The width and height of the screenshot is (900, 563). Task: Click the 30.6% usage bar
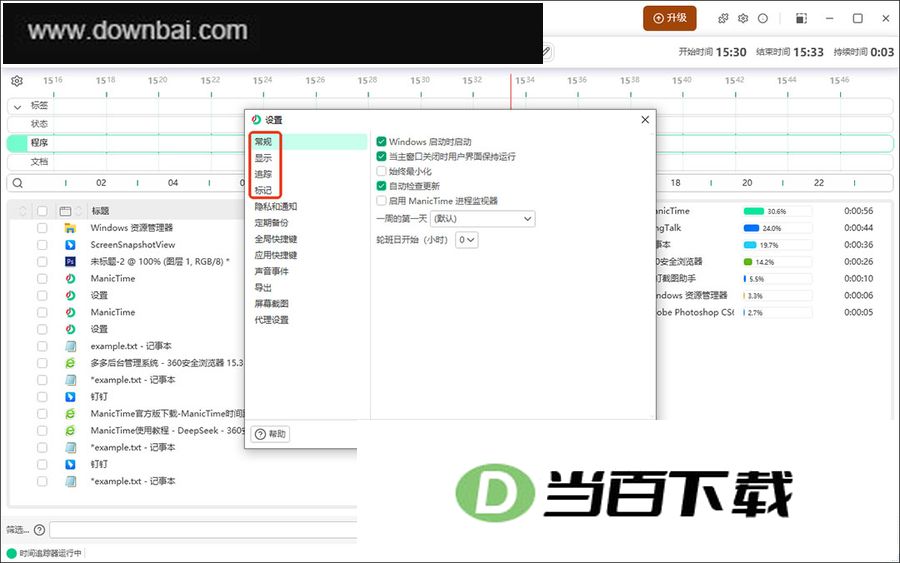coord(777,211)
